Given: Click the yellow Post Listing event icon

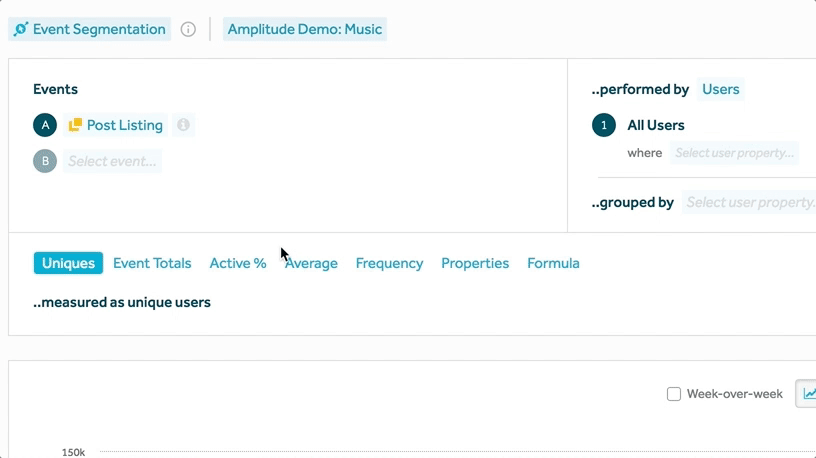Looking at the screenshot, I should pyautogui.click(x=75, y=125).
